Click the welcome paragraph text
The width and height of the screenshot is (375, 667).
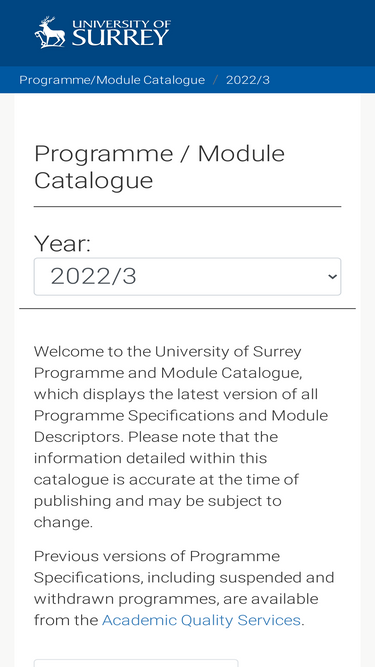pyautogui.click(x=181, y=437)
